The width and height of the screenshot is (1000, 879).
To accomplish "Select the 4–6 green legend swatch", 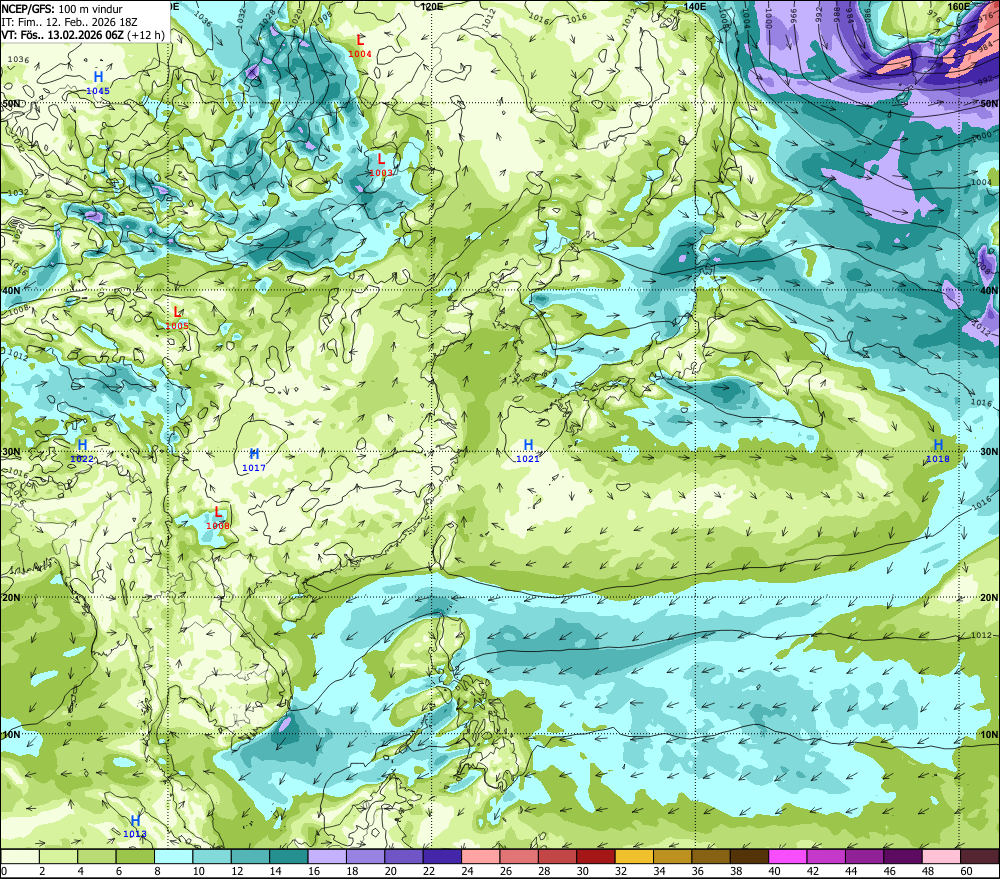I will [x=97, y=857].
